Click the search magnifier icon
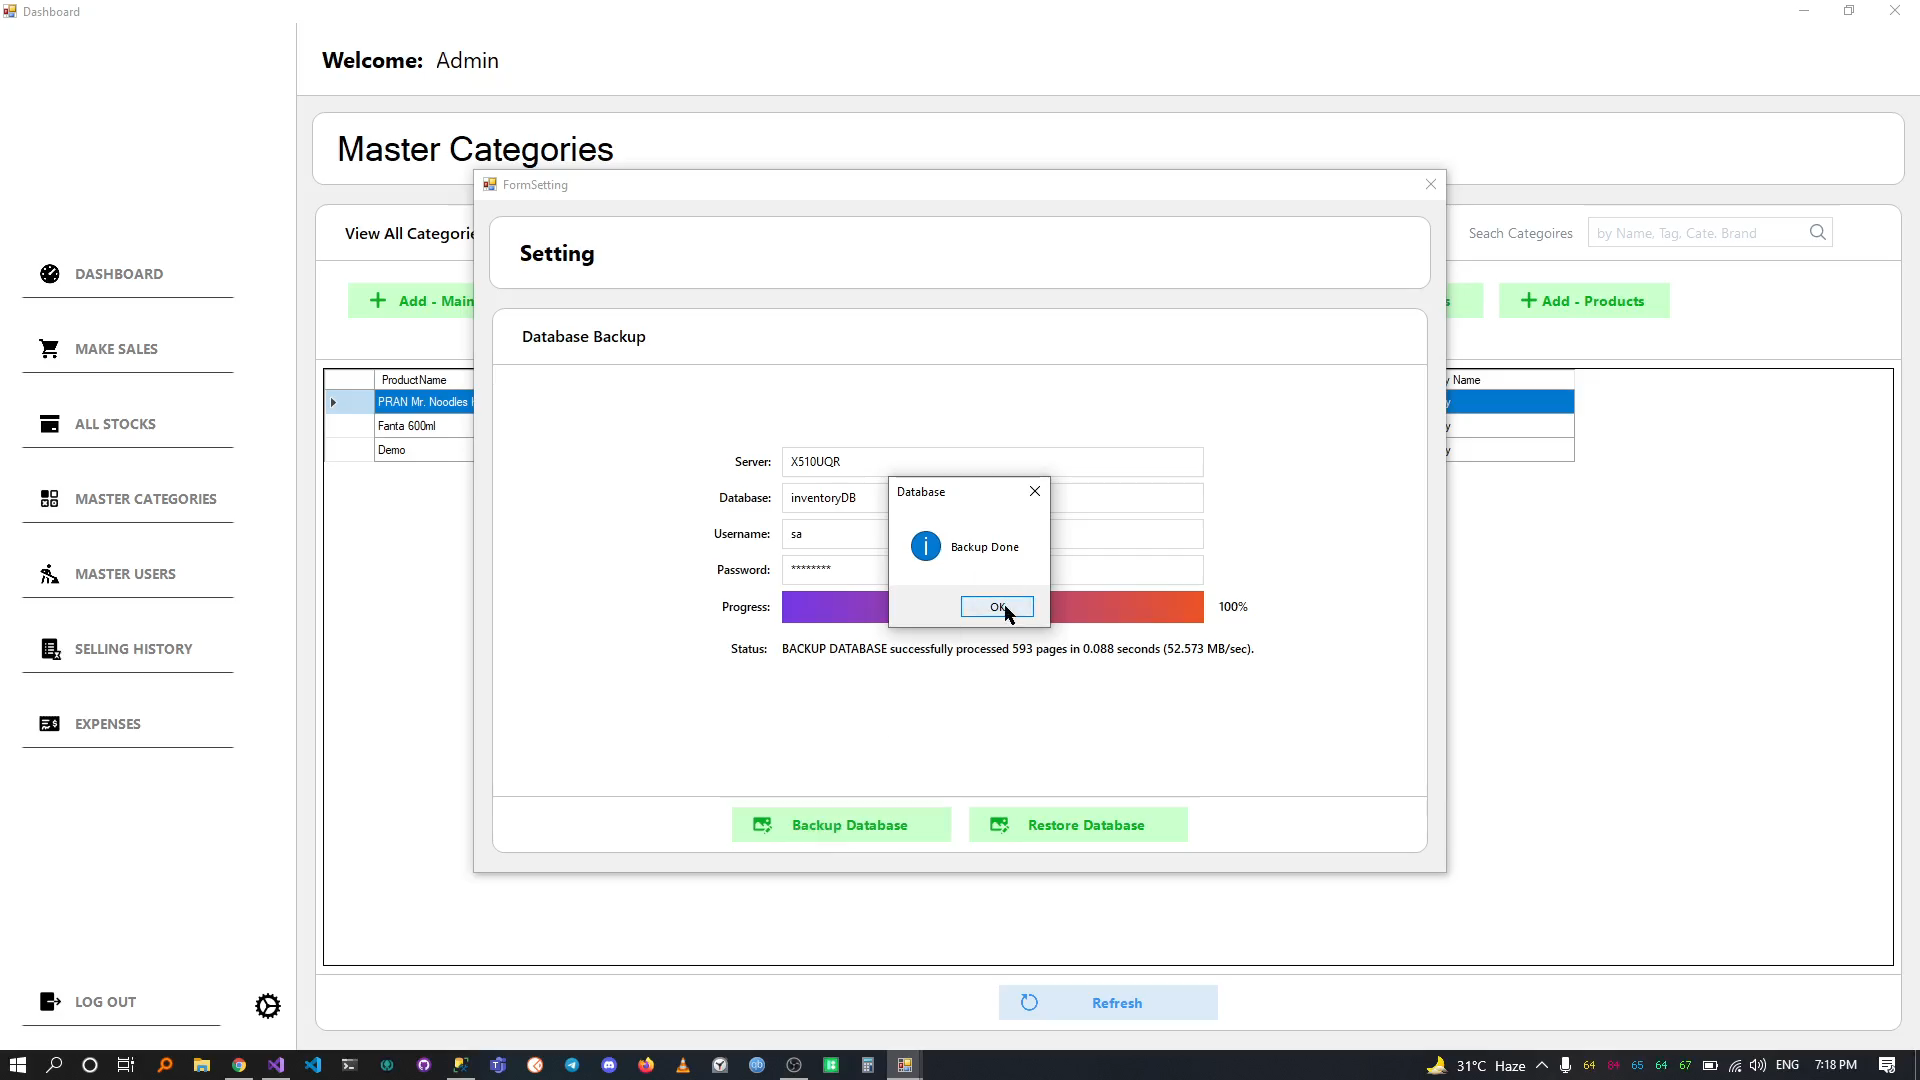Image resolution: width=1920 pixels, height=1080 pixels. pos(1817,233)
